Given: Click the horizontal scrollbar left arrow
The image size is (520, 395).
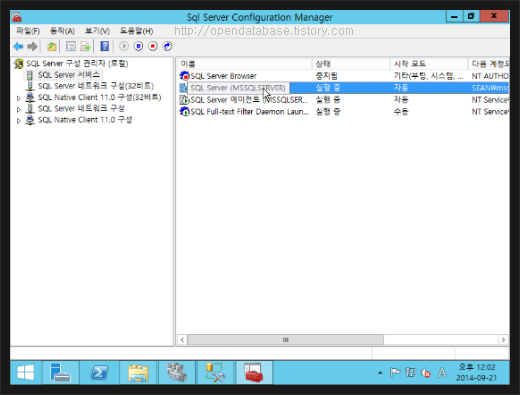Looking at the screenshot, I should tap(182, 340).
